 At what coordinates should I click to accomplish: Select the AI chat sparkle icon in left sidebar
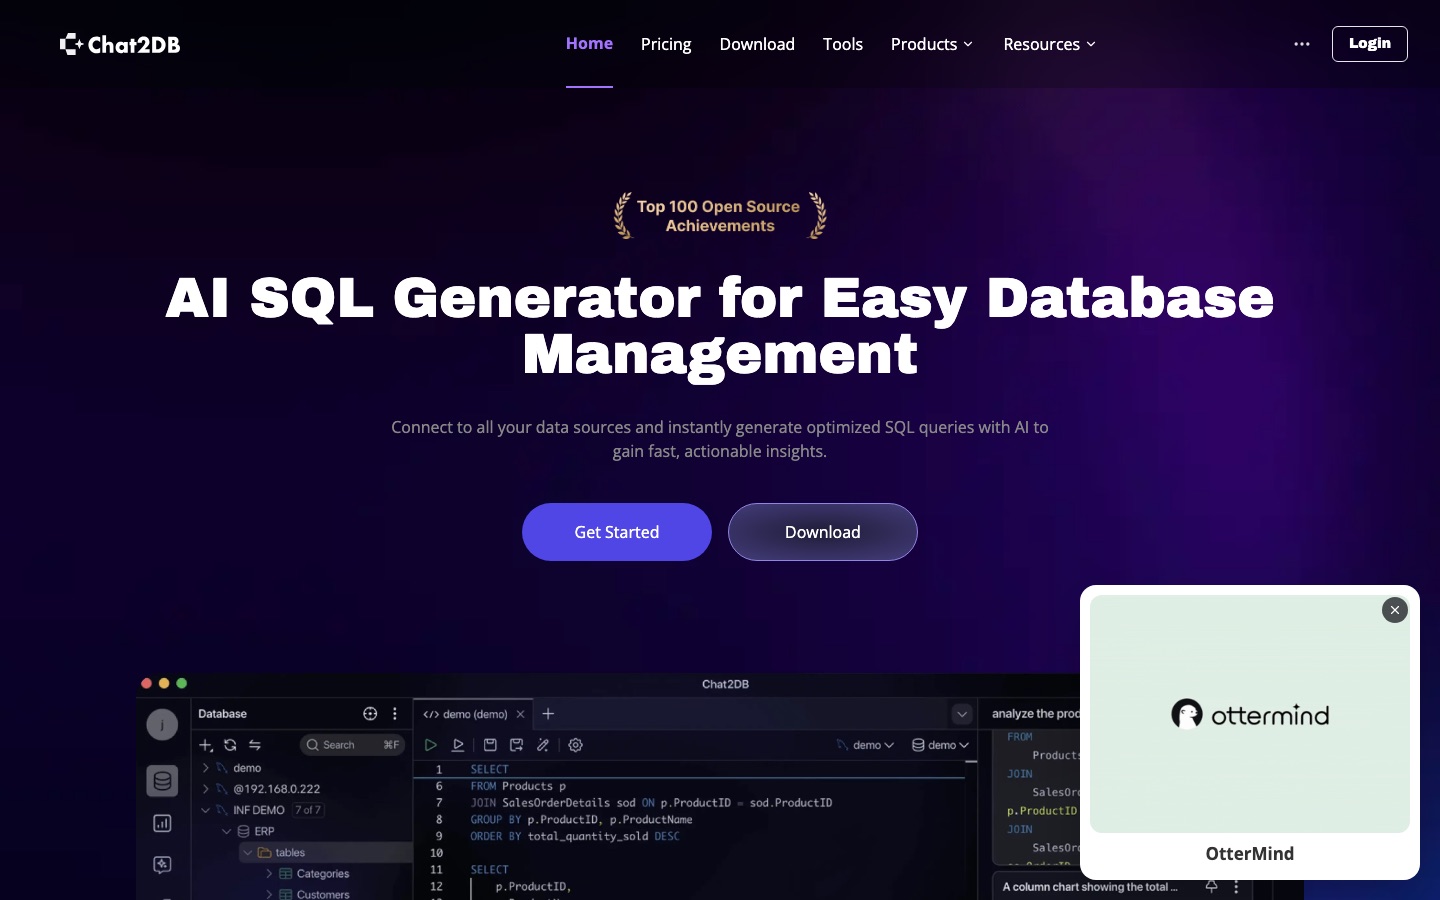pos(162,865)
